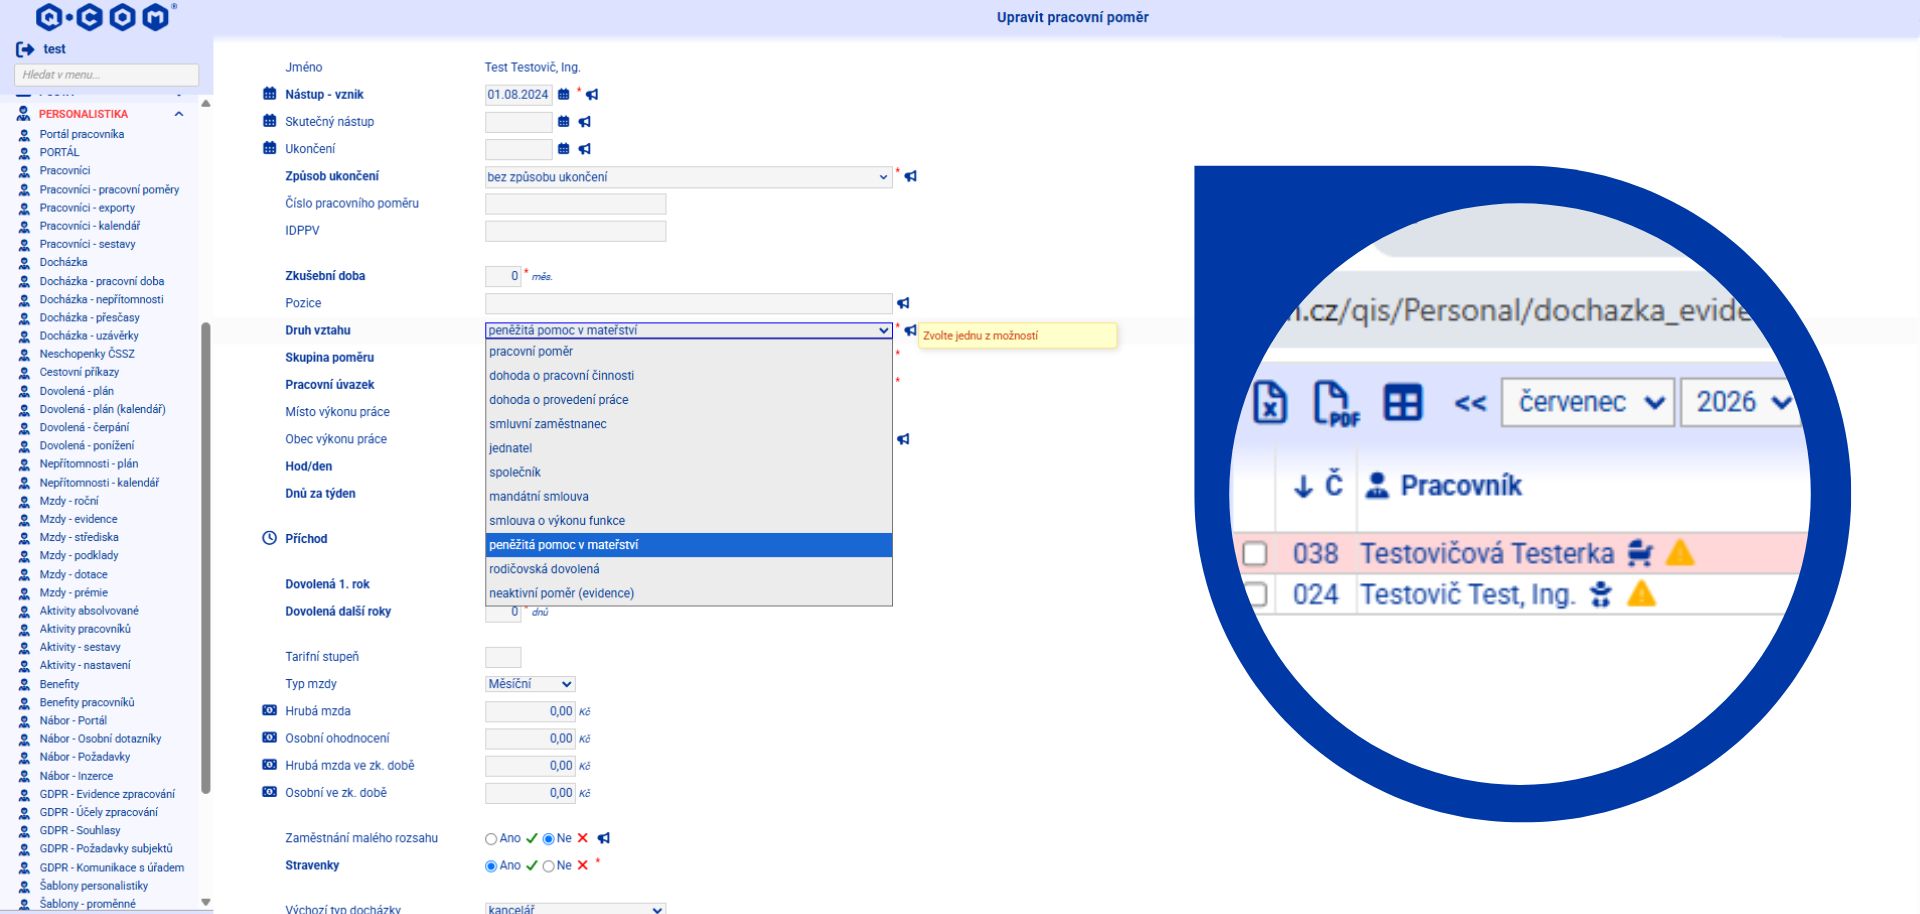The width and height of the screenshot is (1920, 914).
Task: Select Ano for Zaměstnání malého rozsahu
Action: [x=491, y=839]
